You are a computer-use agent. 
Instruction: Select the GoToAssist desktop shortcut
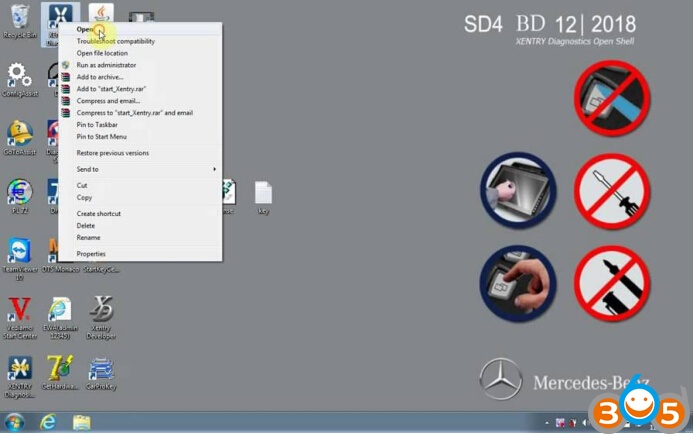tap(20, 138)
